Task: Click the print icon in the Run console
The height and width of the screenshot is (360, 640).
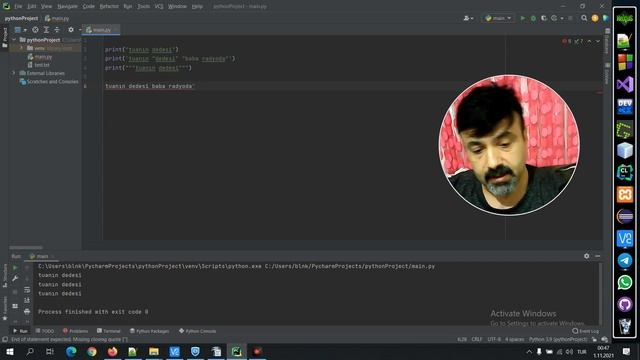Action: coord(27,311)
